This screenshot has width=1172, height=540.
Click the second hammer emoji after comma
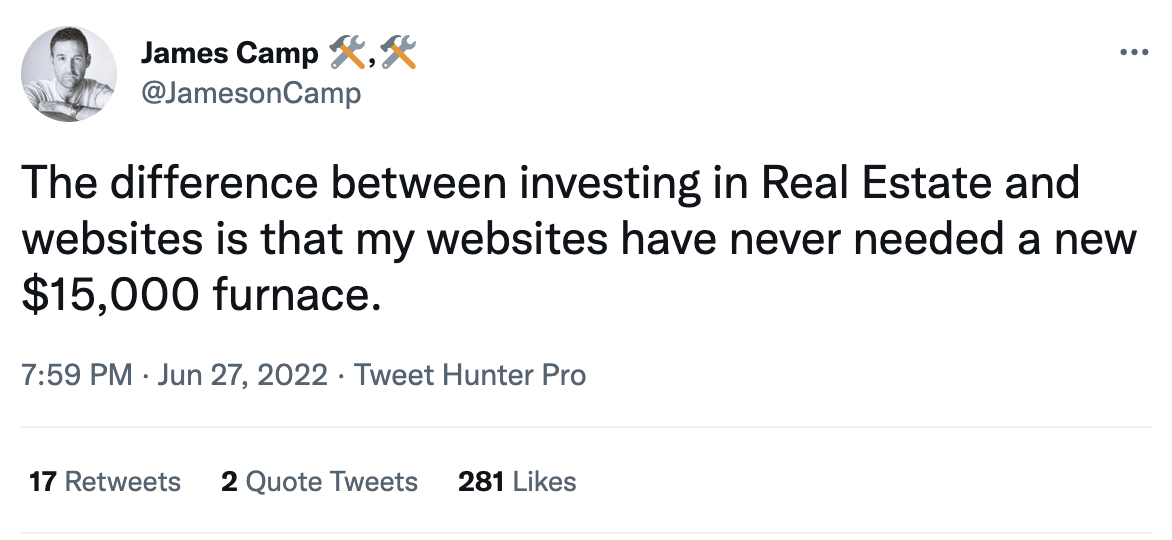(x=399, y=54)
